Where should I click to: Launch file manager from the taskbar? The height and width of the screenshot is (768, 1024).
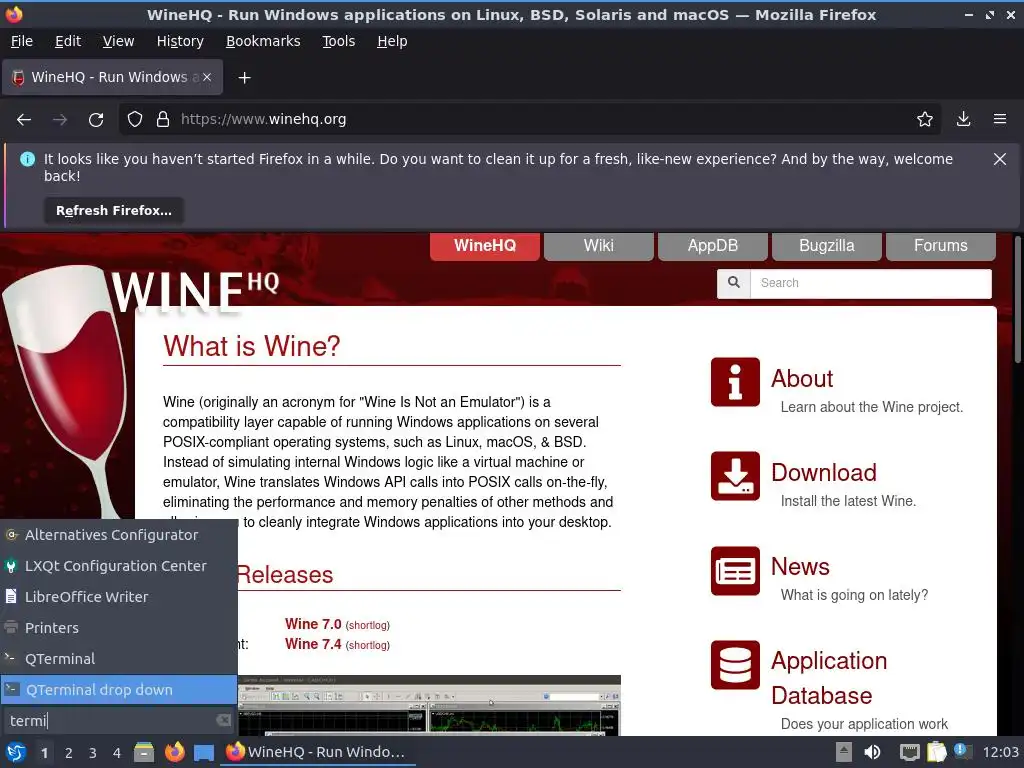[144, 752]
